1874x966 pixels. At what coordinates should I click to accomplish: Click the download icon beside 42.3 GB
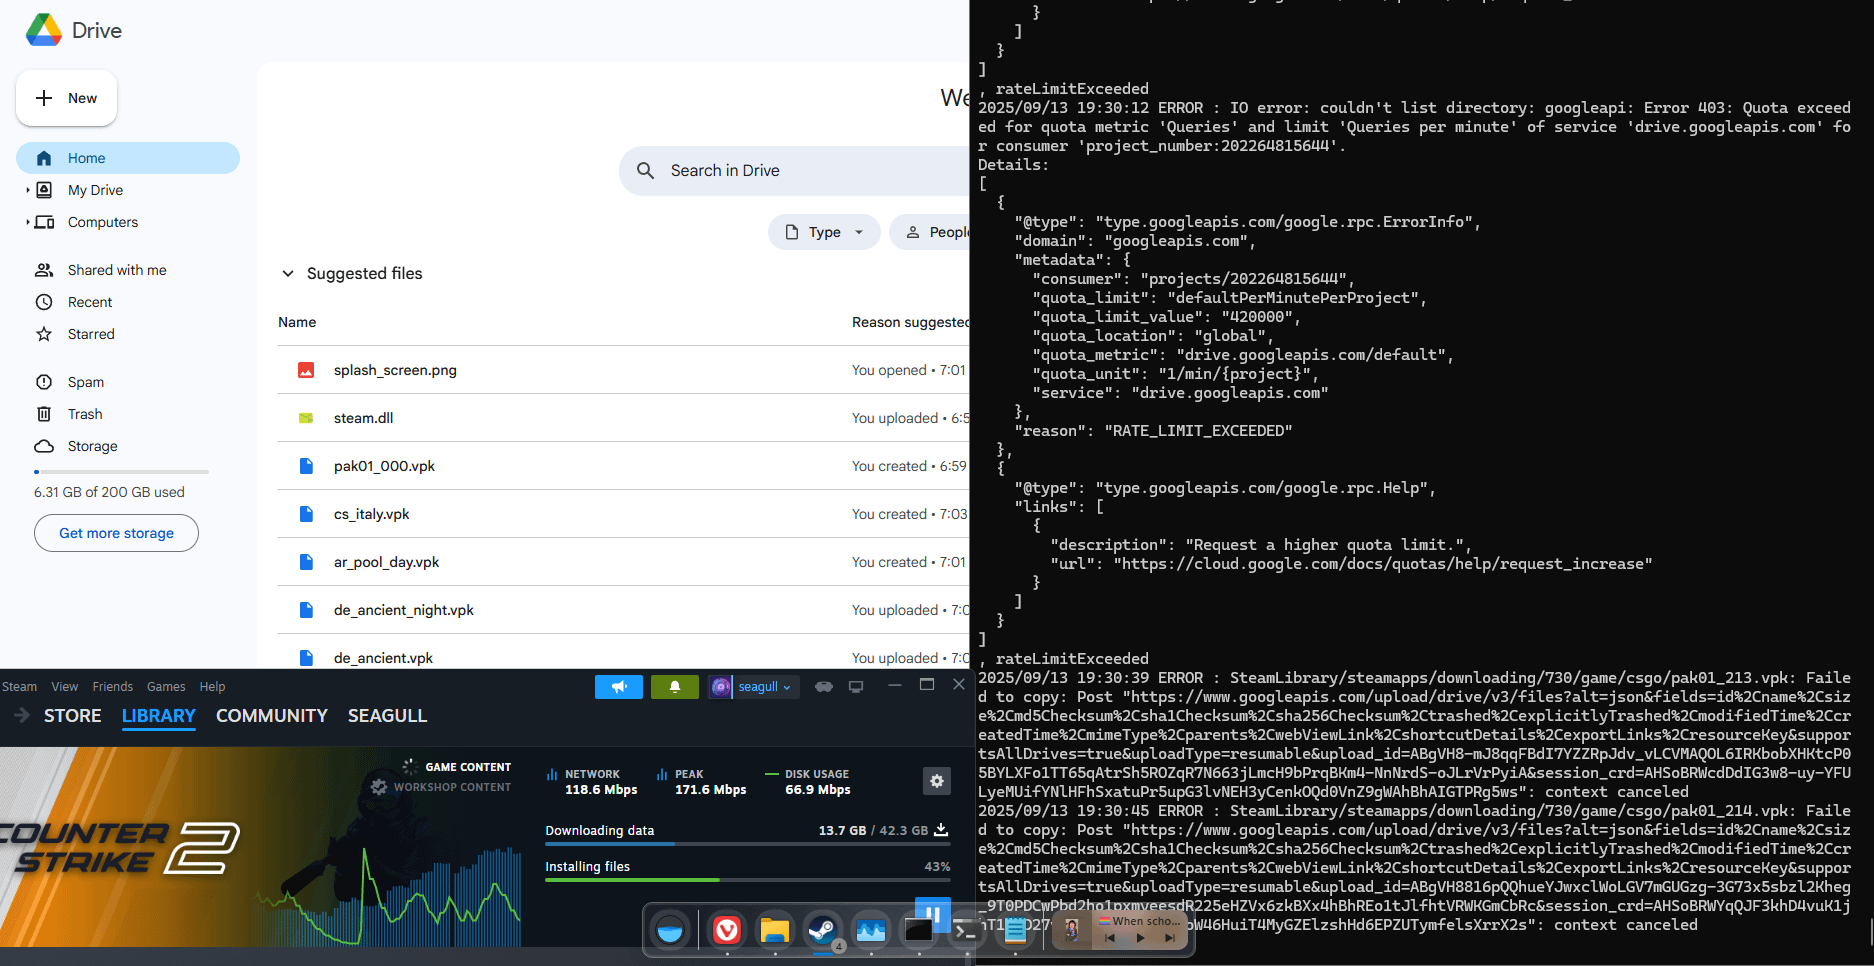pyautogui.click(x=941, y=830)
